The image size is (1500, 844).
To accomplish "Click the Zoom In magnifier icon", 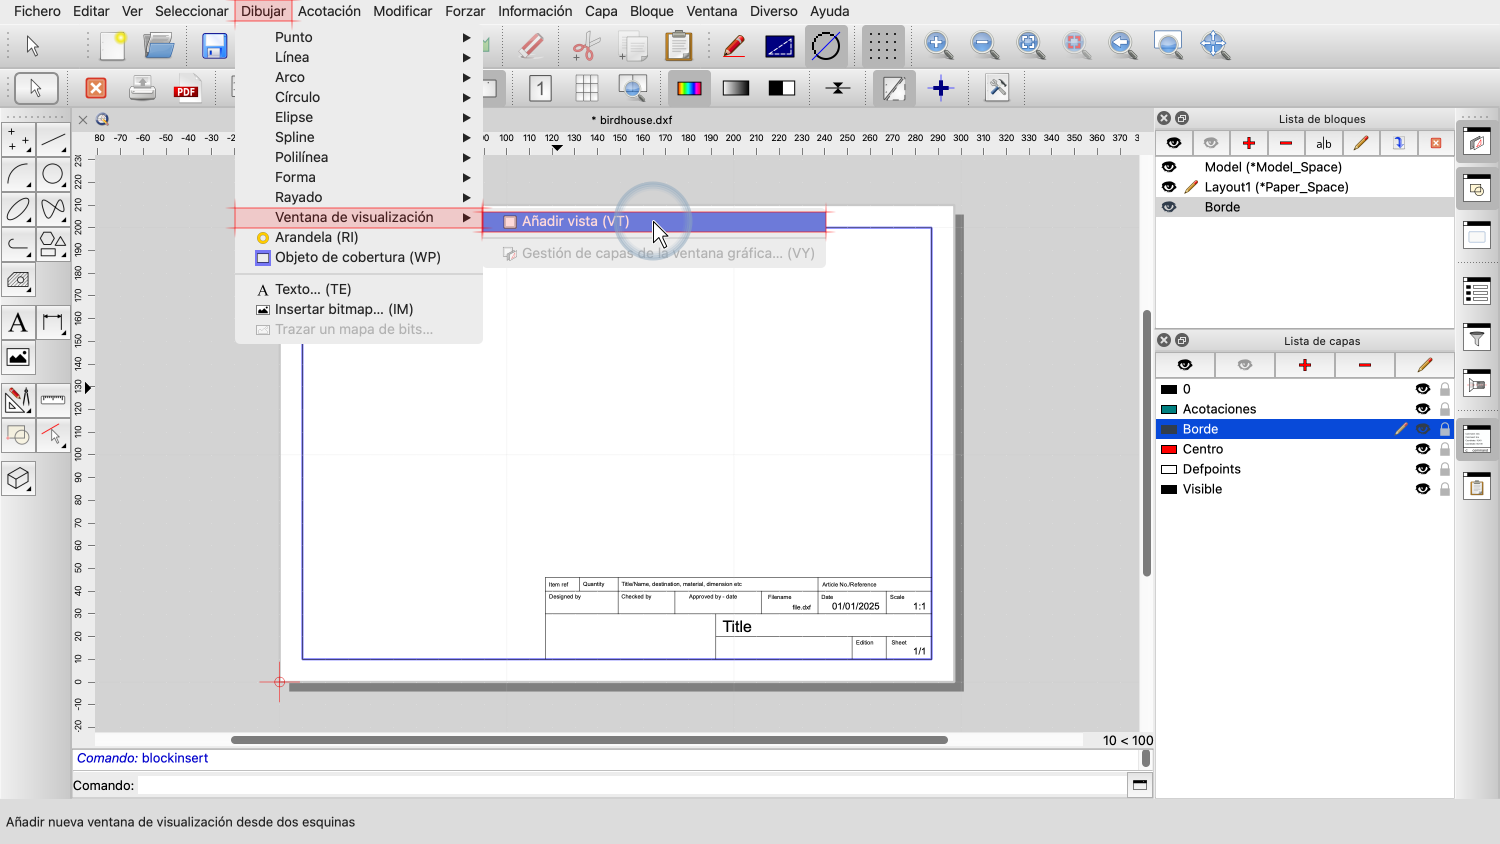I will click(937, 45).
